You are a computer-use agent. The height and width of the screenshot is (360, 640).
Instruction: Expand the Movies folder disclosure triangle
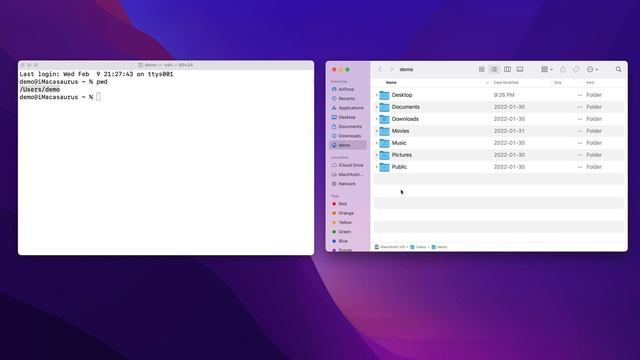click(x=376, y=131)
